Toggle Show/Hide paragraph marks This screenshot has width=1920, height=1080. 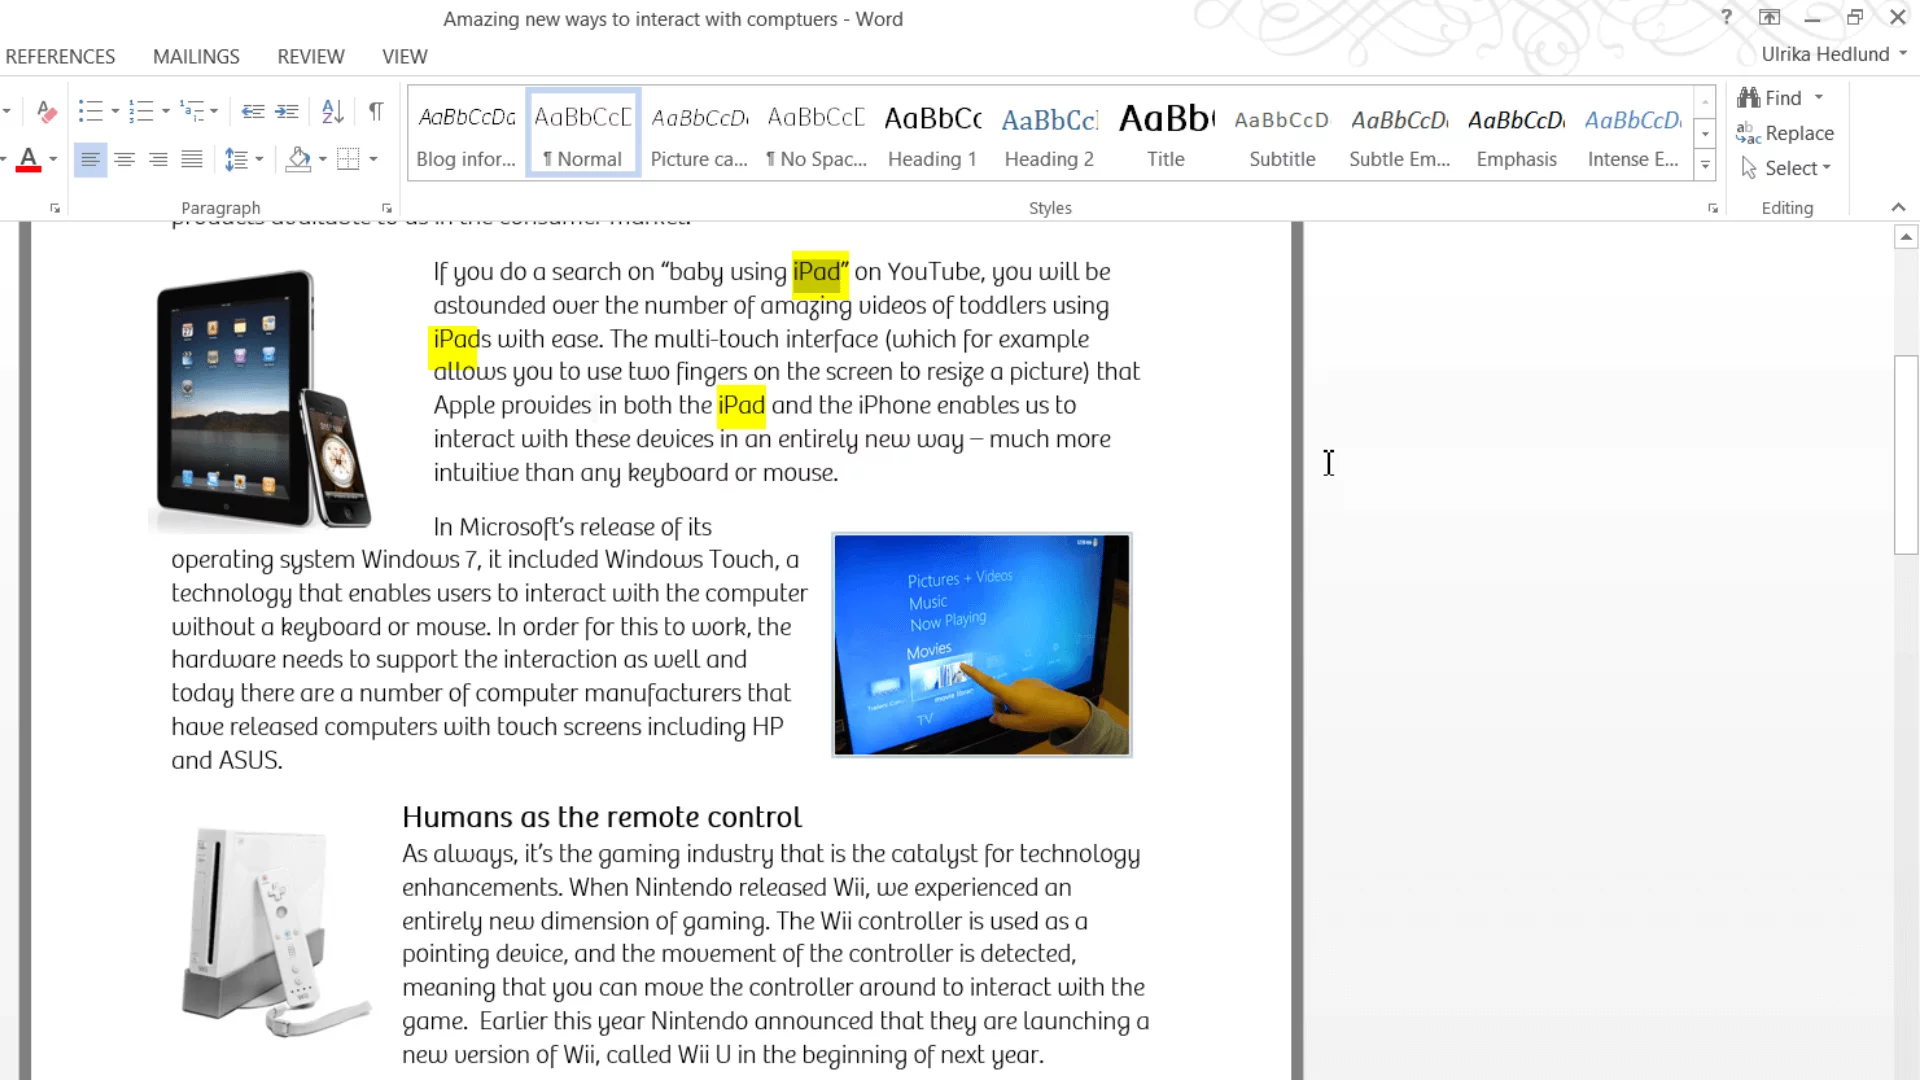click(x=376, y=111)
